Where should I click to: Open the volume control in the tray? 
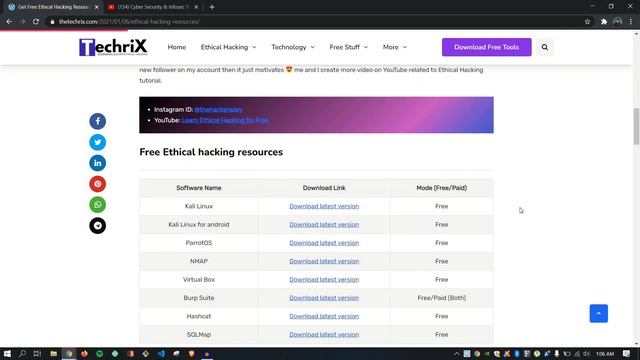587,354
